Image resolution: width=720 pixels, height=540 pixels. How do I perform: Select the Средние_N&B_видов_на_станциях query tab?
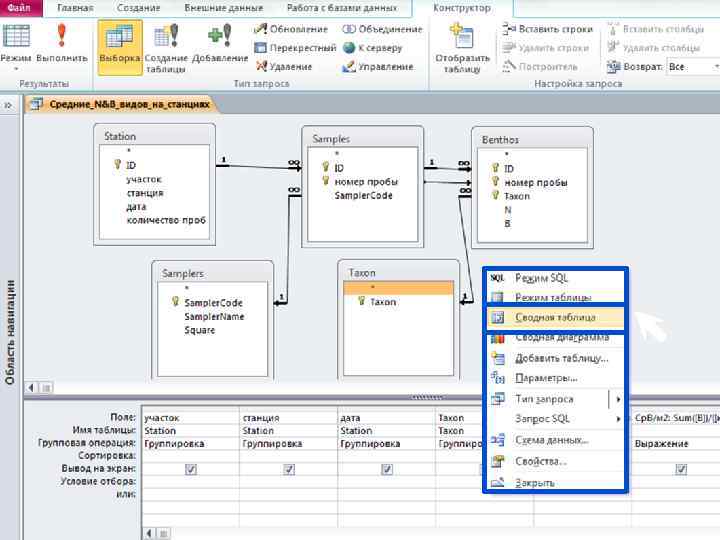click(123, 104)
